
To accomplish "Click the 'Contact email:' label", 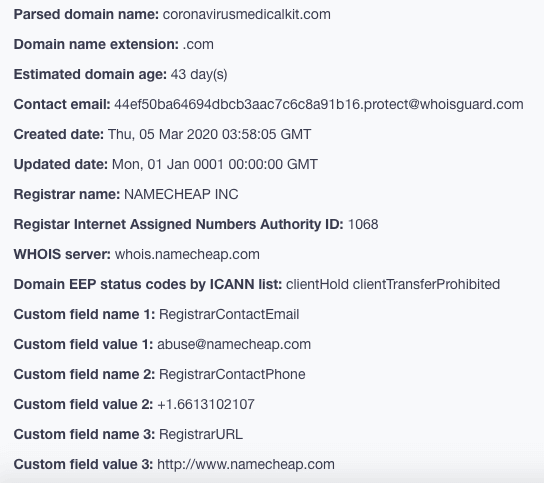I will coord(62,104).
